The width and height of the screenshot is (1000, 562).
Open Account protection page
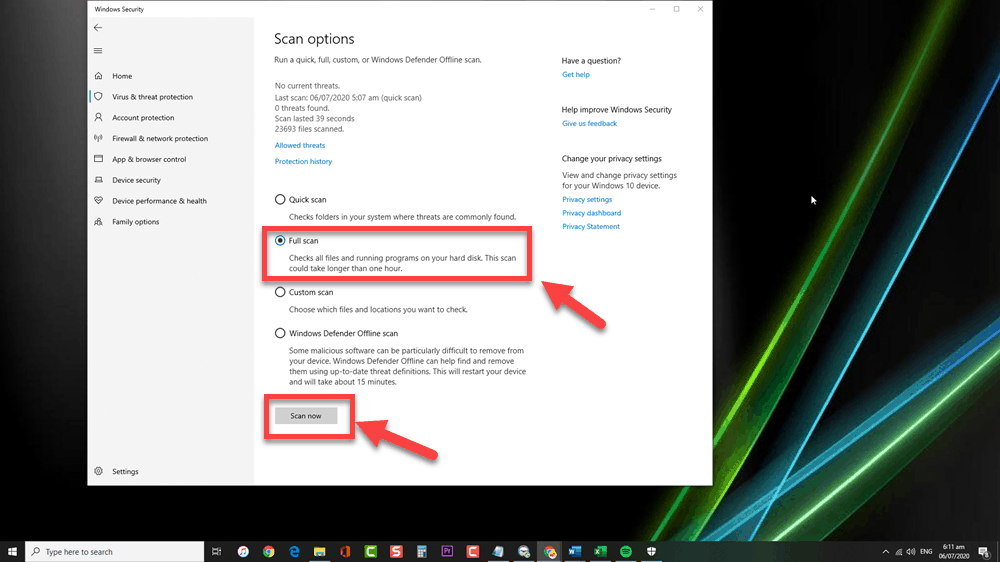coord(143,118)
